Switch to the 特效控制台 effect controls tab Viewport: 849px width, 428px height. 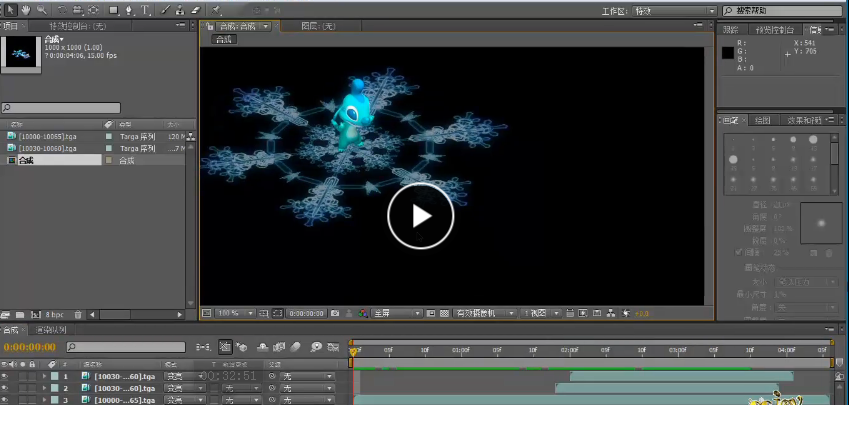click(77, 25)
